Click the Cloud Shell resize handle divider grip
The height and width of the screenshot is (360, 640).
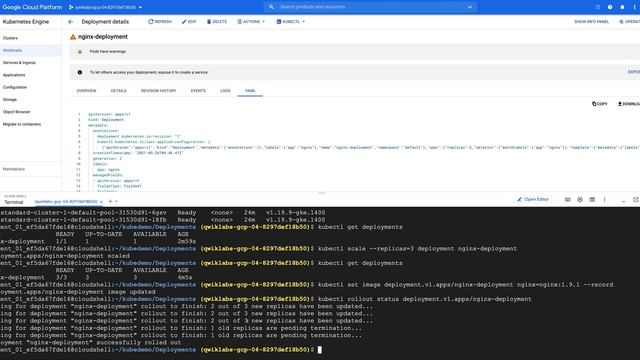click(322, 193)
